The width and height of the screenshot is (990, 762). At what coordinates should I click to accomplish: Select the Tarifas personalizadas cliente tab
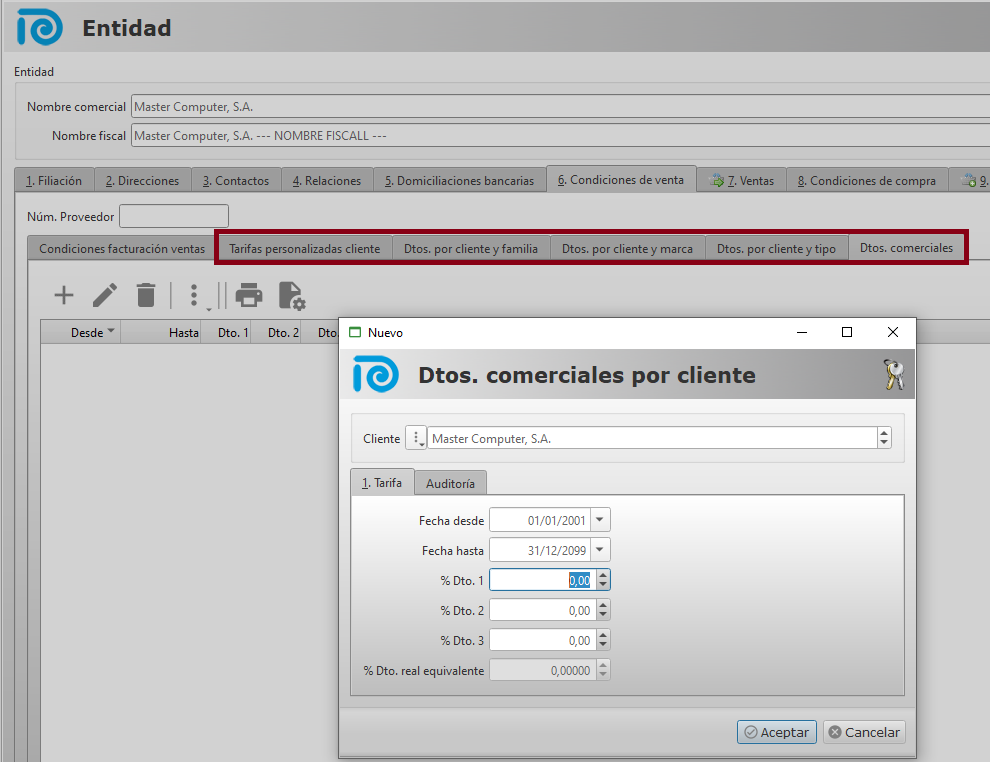coord(304,249)
